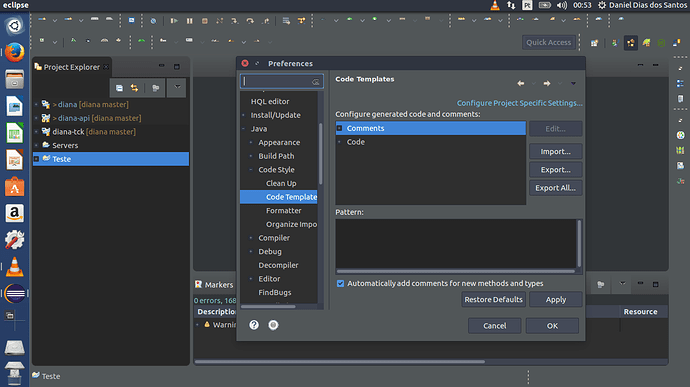The image size is (690, 387).
Task: Click the help question mark icon in Preferences
Action: [x=254, y=325]
